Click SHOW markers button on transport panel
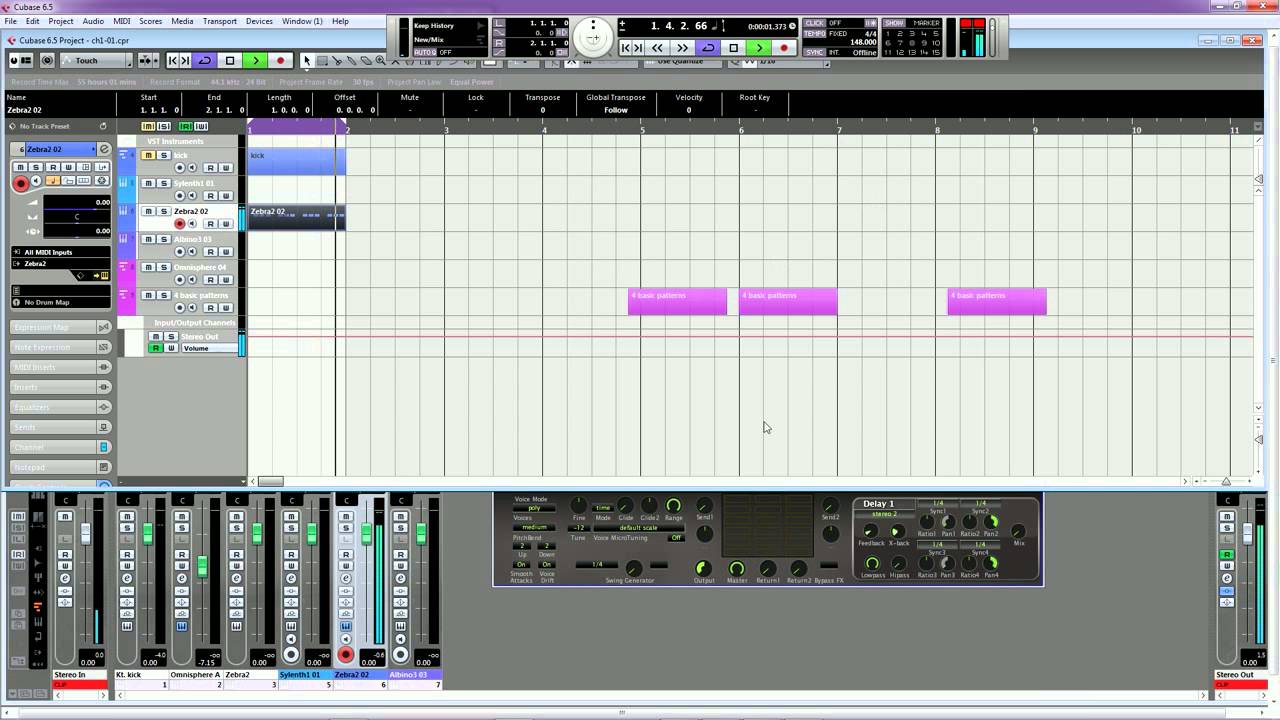This screenshot has height=720, width=1280. [894, 23]
